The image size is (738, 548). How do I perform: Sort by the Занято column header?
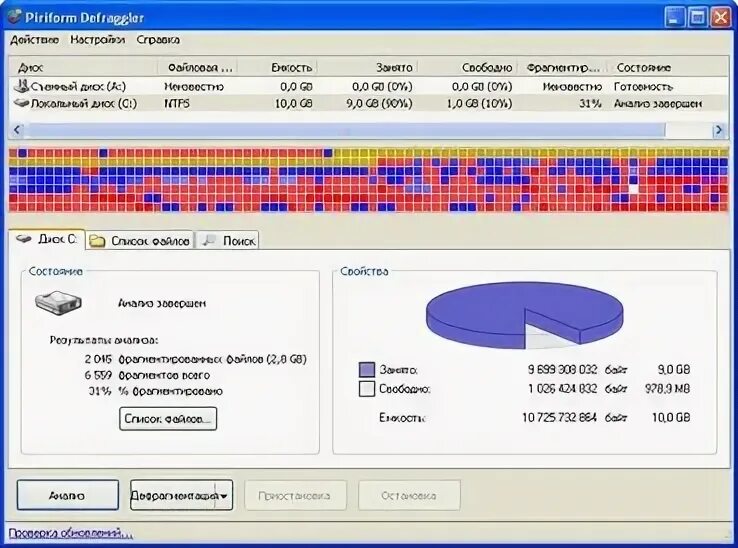367,67
